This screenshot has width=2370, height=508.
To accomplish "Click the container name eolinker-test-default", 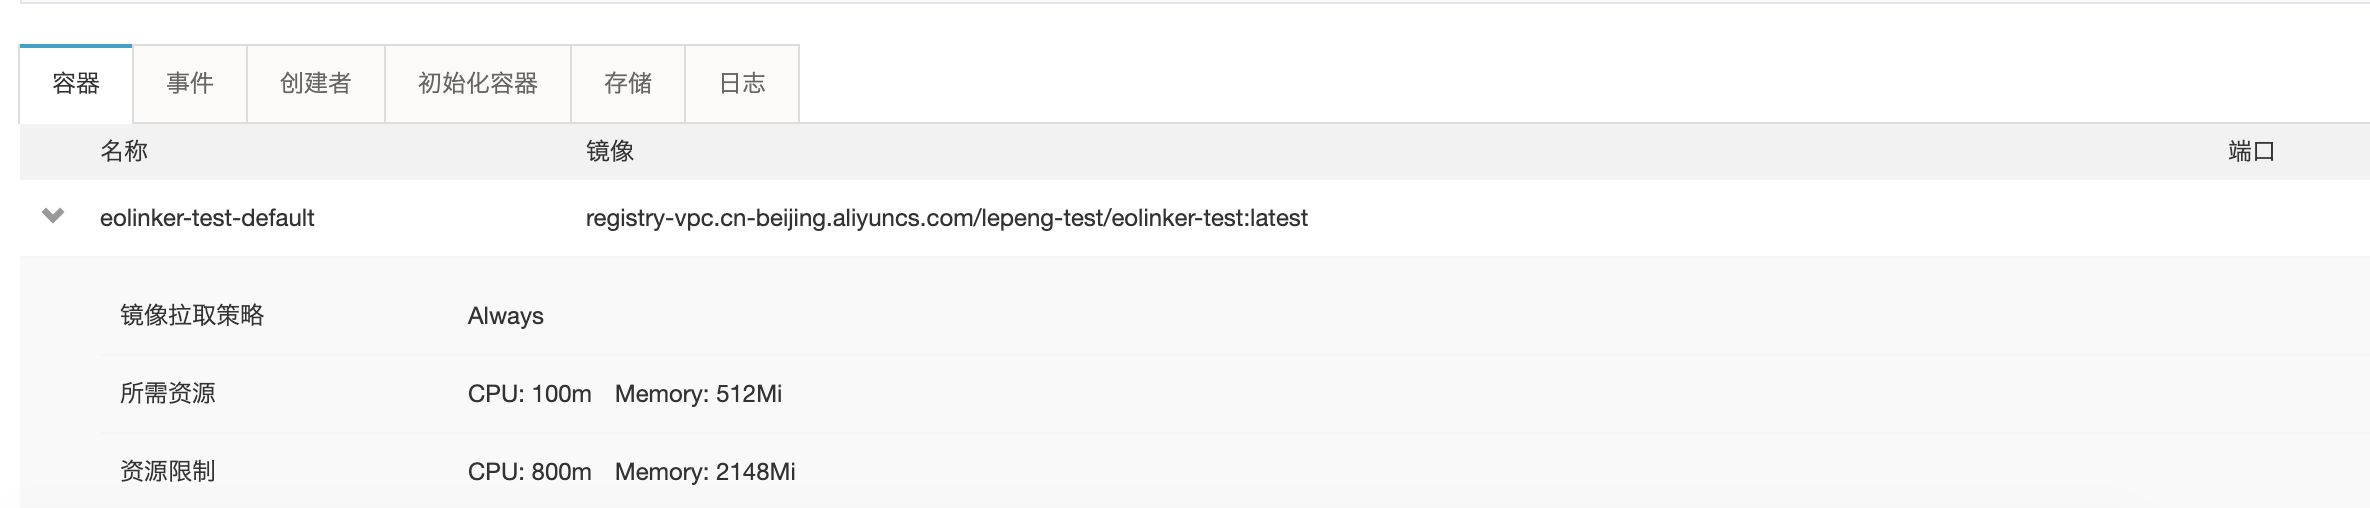I will [207, 218].
